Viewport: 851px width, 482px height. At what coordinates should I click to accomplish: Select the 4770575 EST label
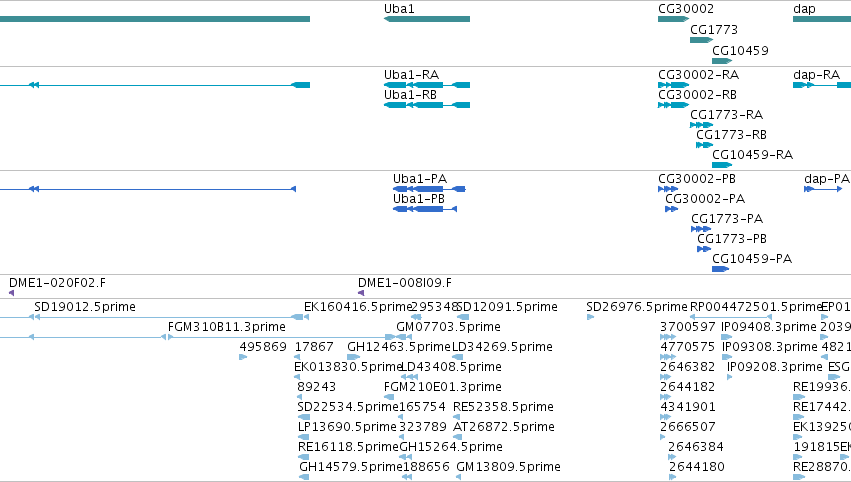pos(688,347)
